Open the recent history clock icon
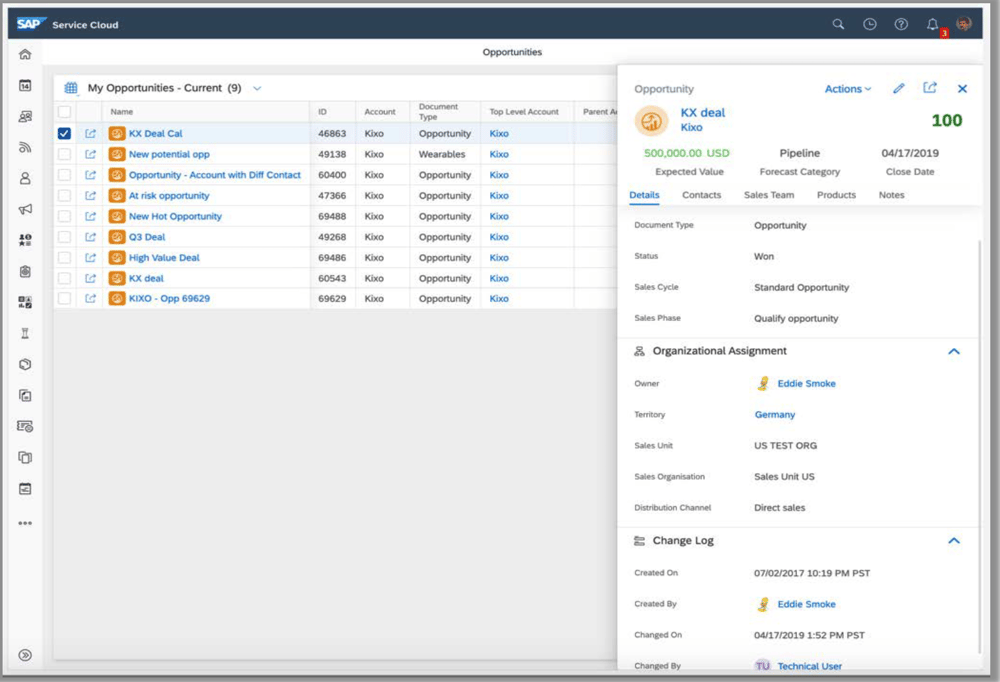The image size is (1000, 682). tap(870, 24)
